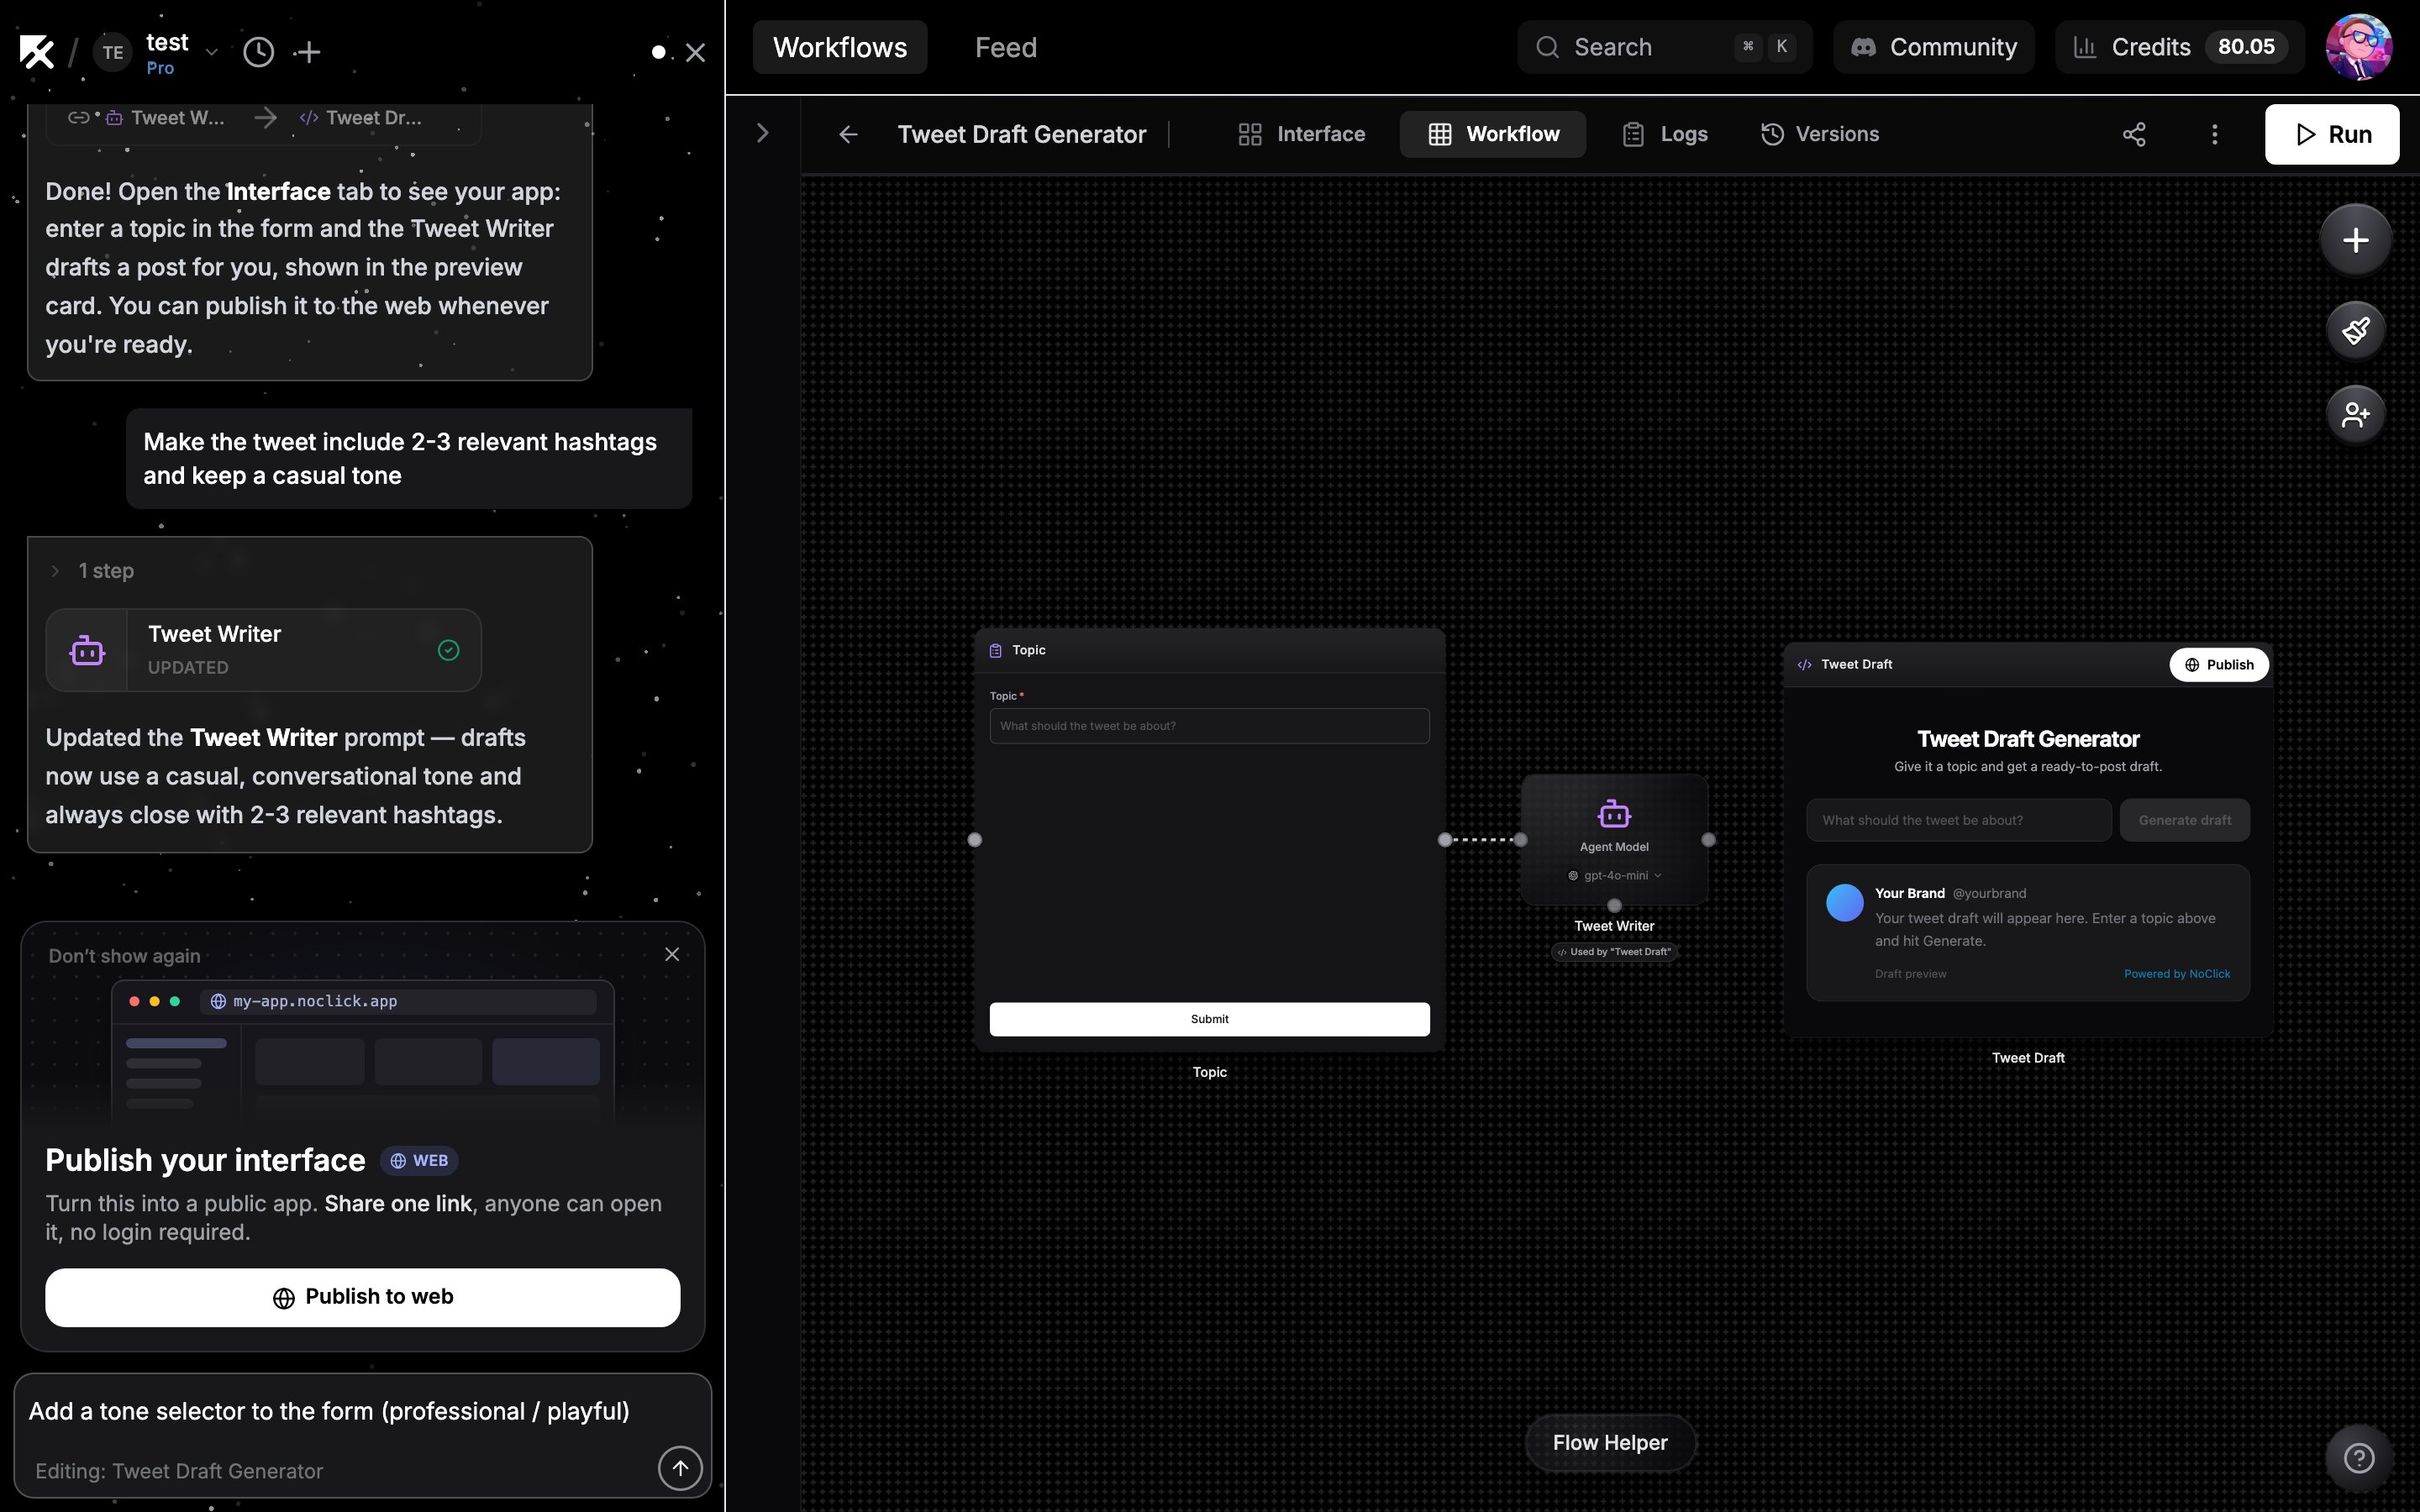This screenshot has width=2420, height=1512.
Task: Open the Workflows tab
Action: point(840,47)
